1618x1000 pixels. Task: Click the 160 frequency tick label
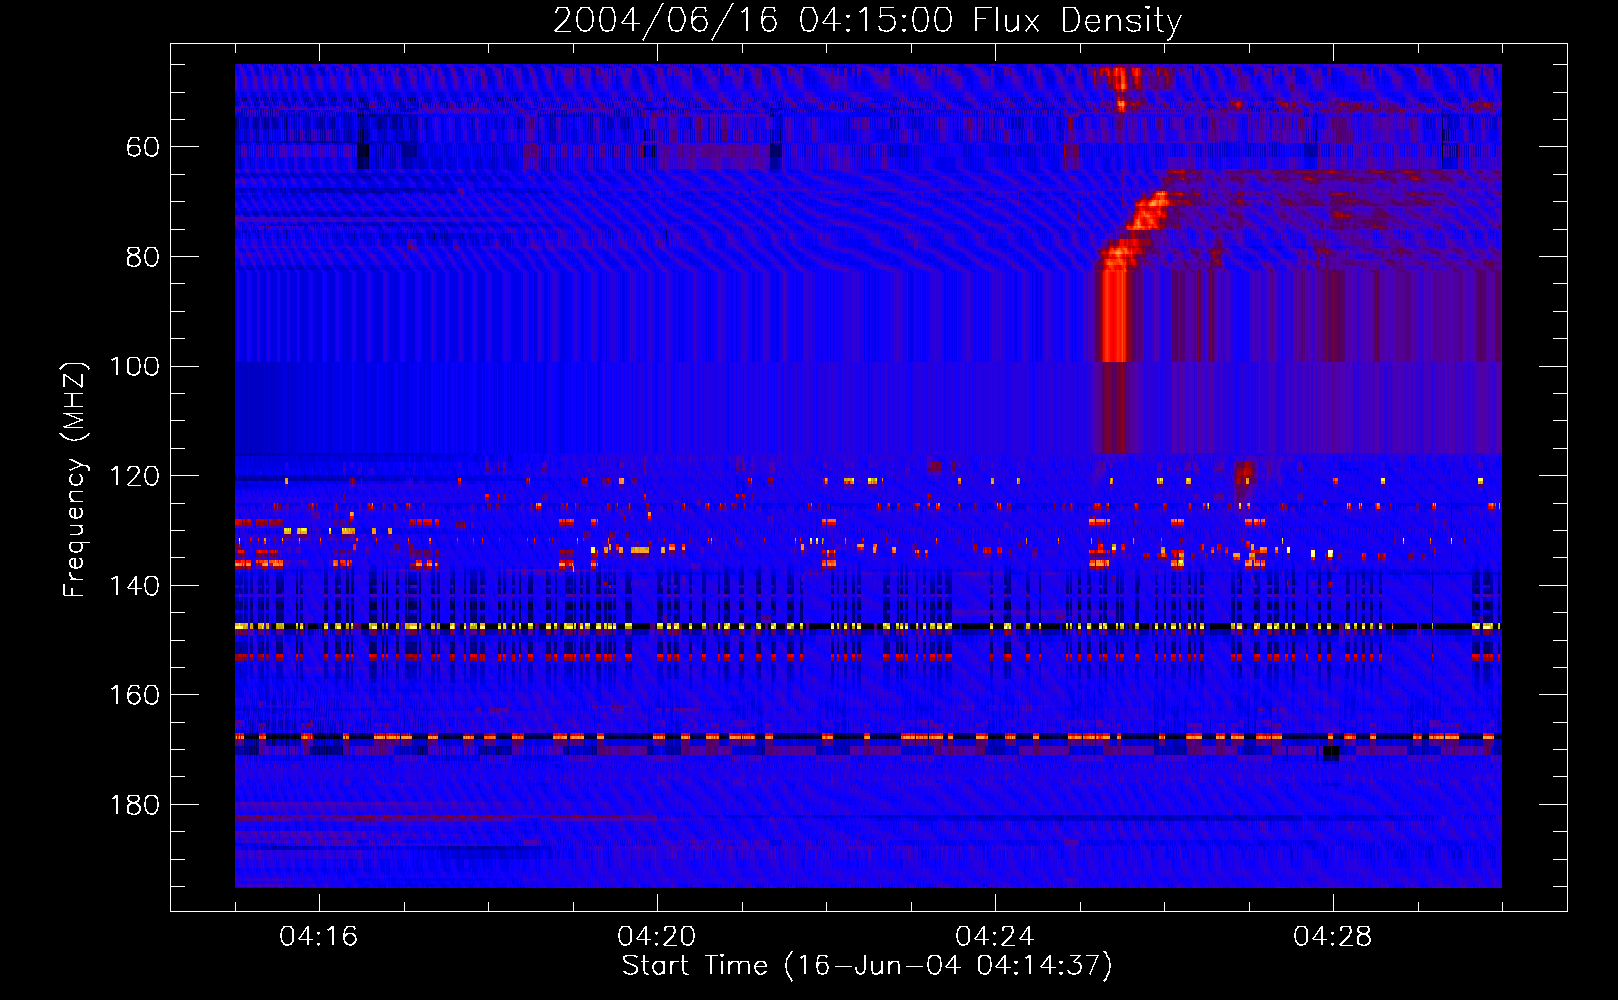point(134,695)
